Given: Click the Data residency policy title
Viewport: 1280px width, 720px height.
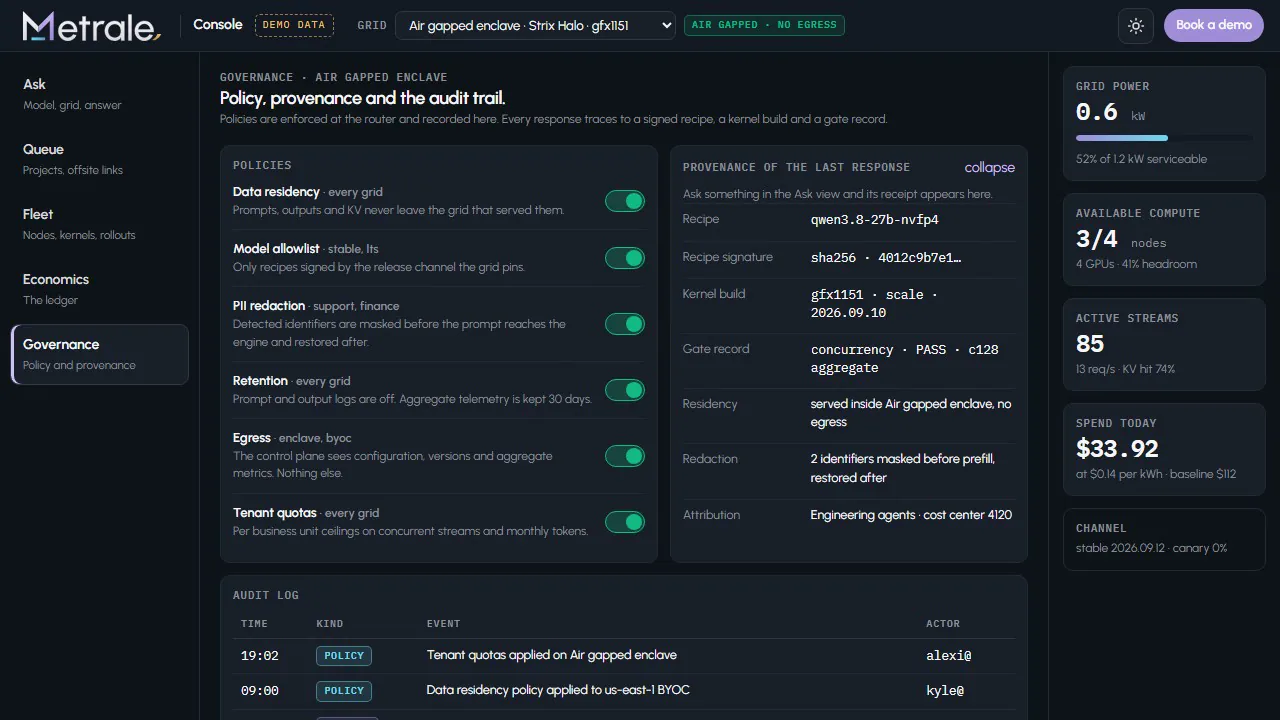Looking at the screenshot, I should coord(276,192).
